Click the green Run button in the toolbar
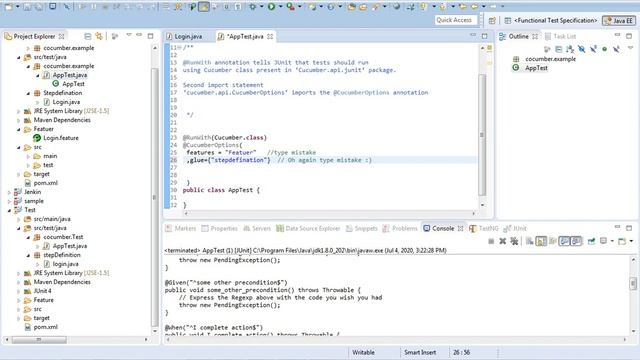 pyautogui.click(x=271, y=7)
